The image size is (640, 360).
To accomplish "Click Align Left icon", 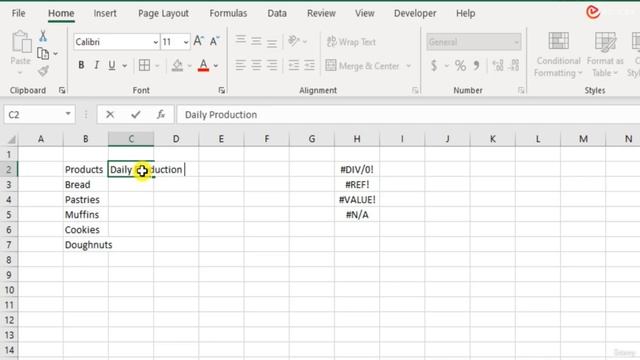I will (240, 65).
